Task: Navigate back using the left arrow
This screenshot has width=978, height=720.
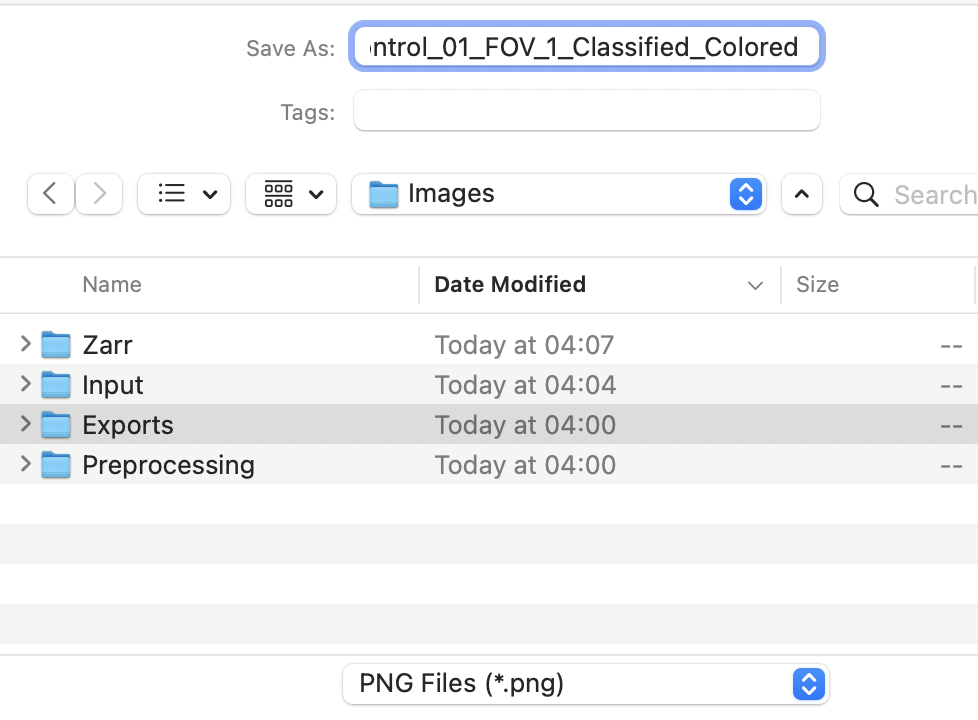Action: [50, 194]
